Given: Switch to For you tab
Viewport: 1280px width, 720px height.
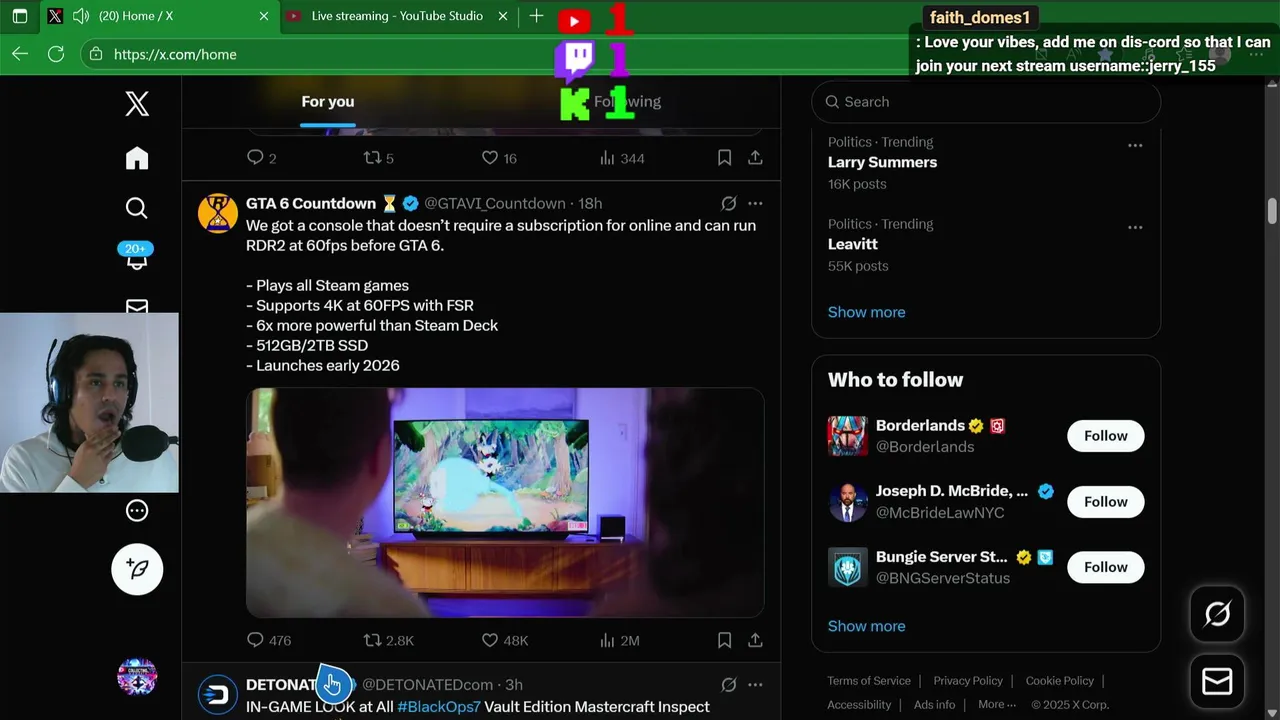Looking at the screenshot, I should [x=328, y=101].
